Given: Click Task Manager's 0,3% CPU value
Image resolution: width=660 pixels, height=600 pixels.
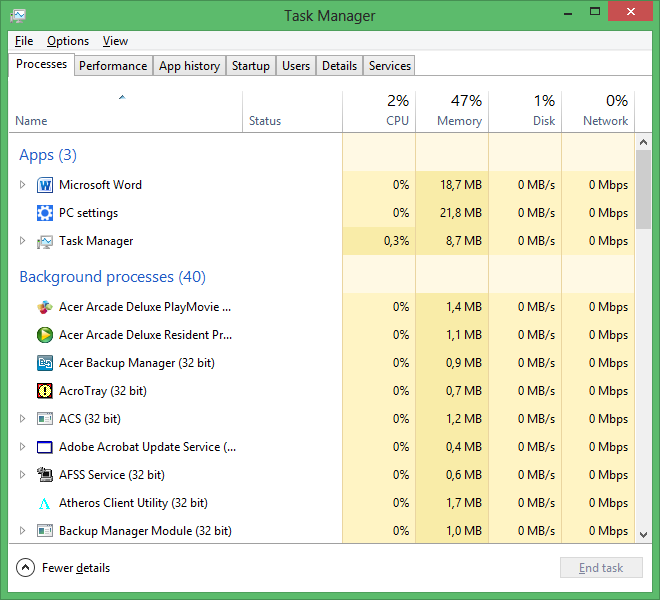Looking at the screenshot, I should coord(397,241).
